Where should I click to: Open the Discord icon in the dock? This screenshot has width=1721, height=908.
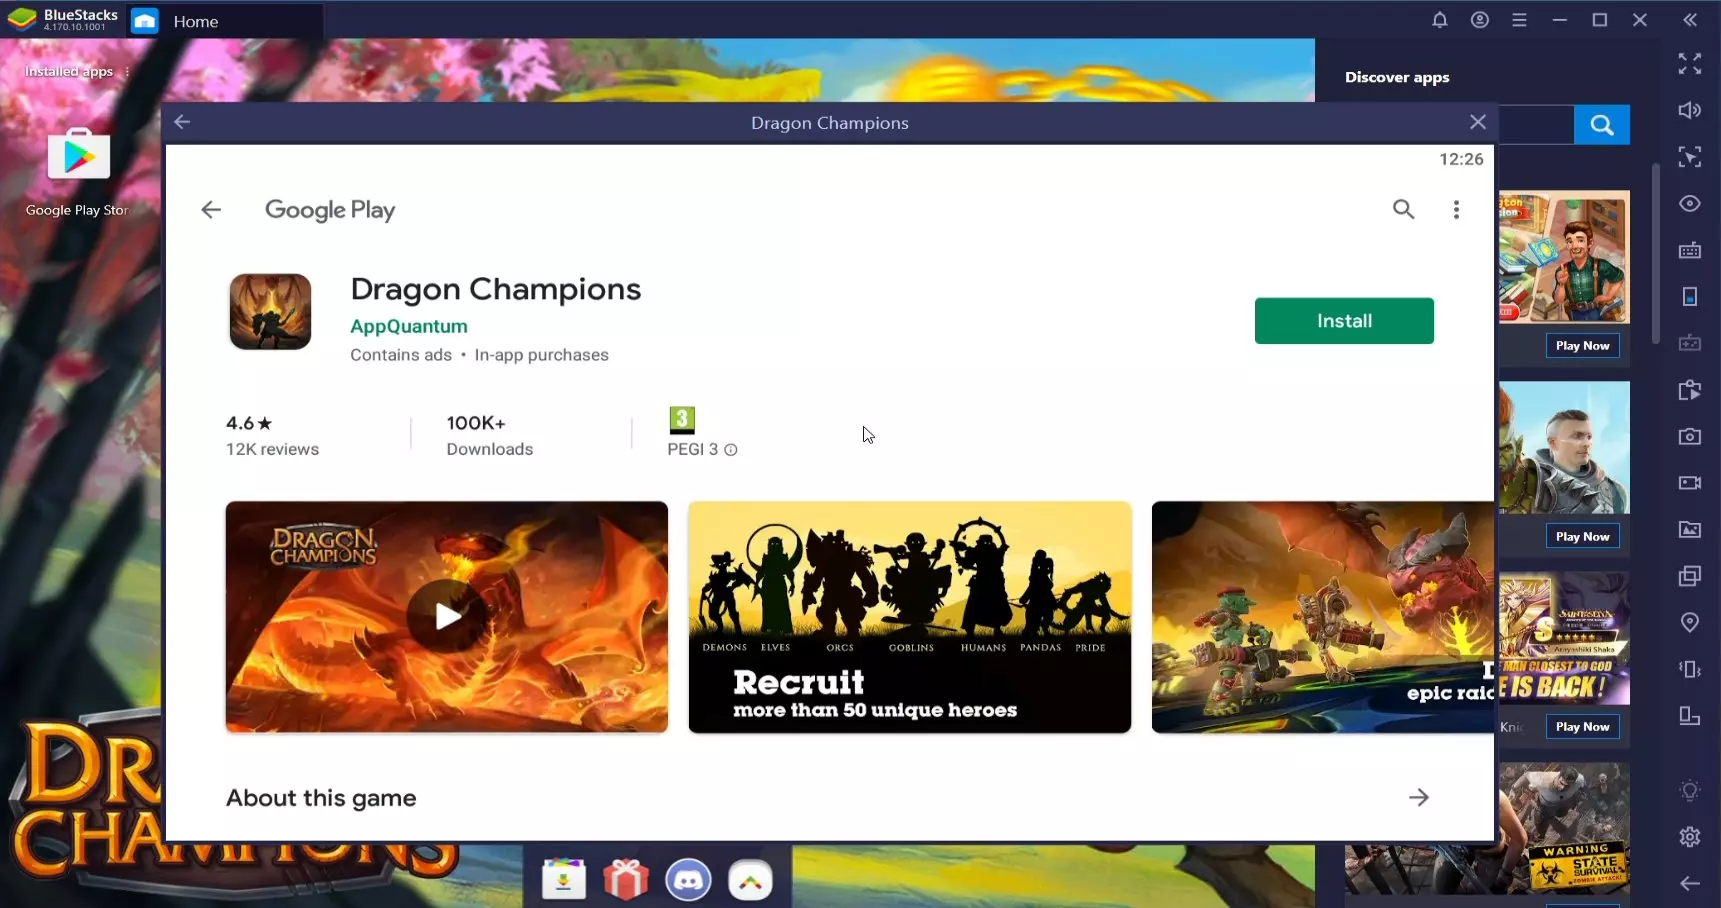(x=688, y=880)
